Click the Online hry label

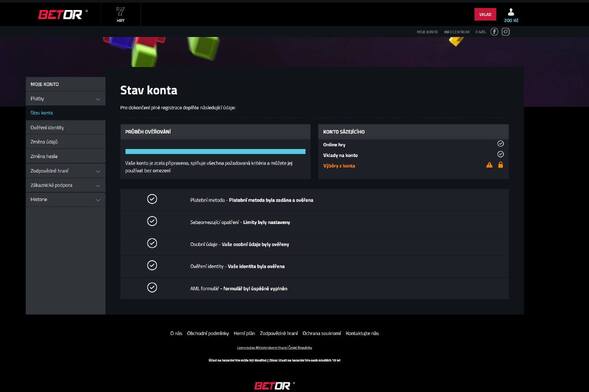(x=334, y=145)
